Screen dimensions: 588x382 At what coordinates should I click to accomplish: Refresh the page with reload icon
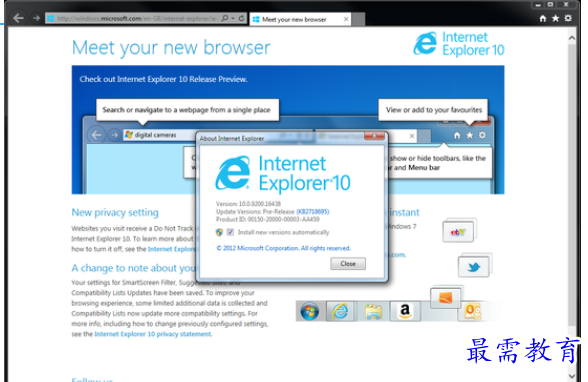pos(242,18)
